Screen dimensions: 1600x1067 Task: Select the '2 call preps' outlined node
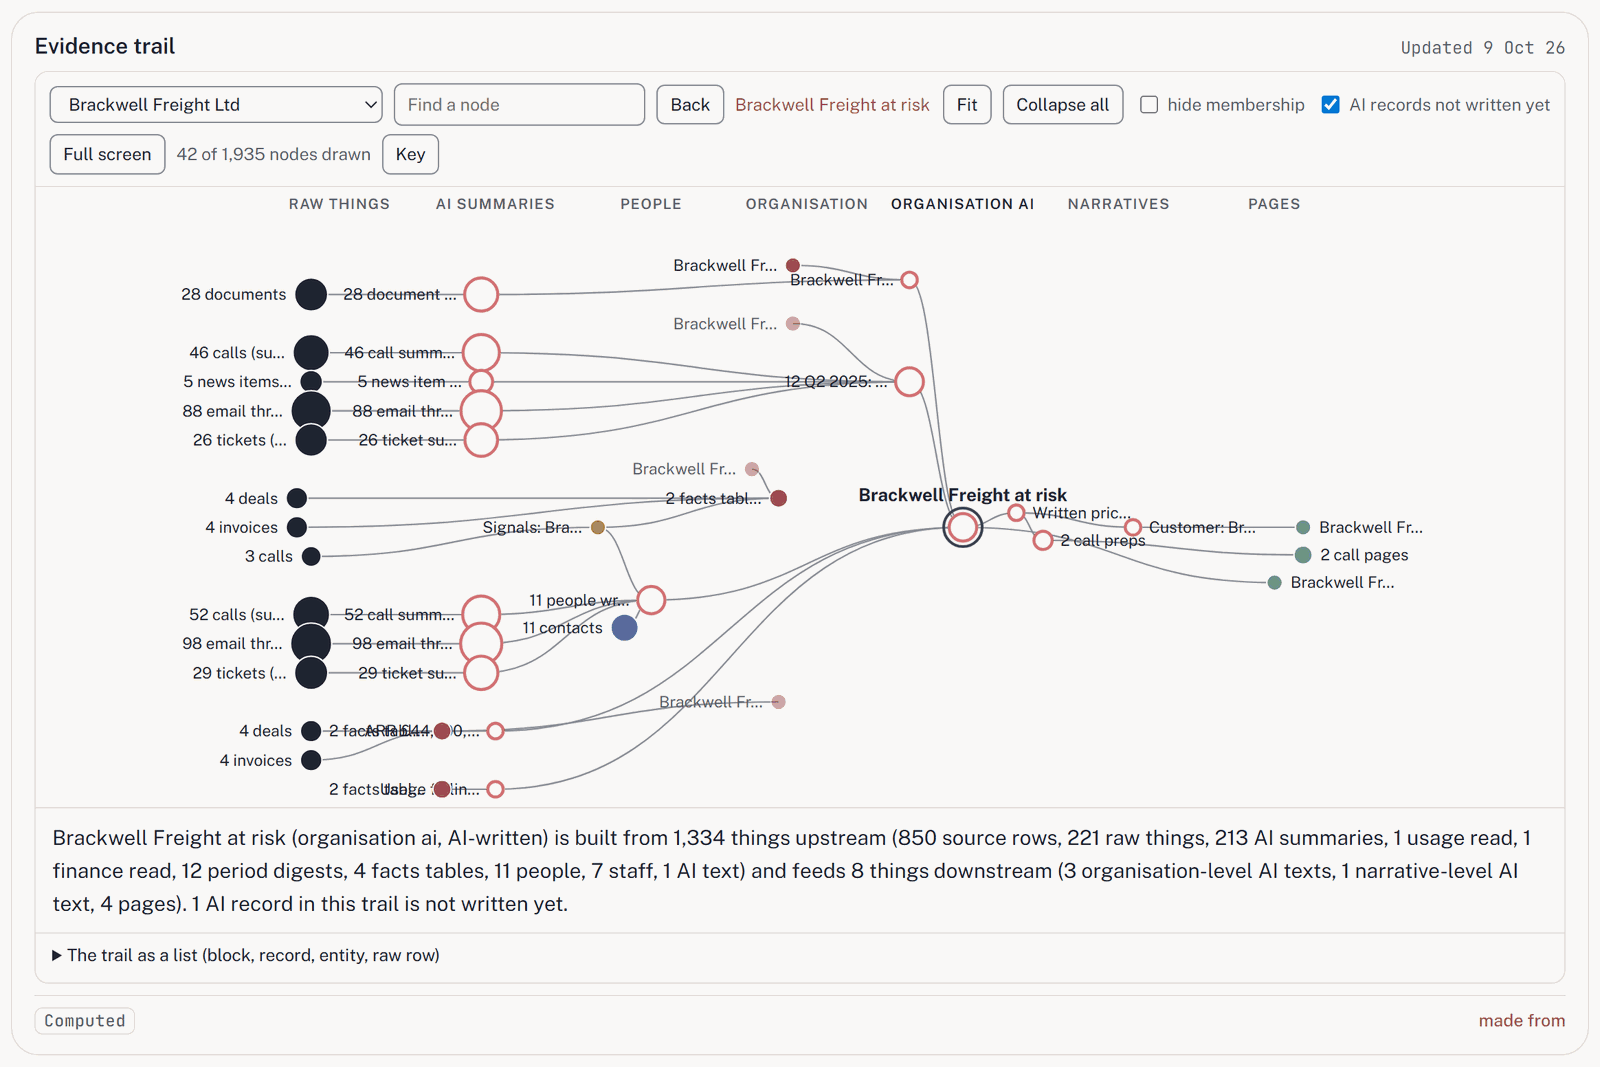tap(1043, 540)
